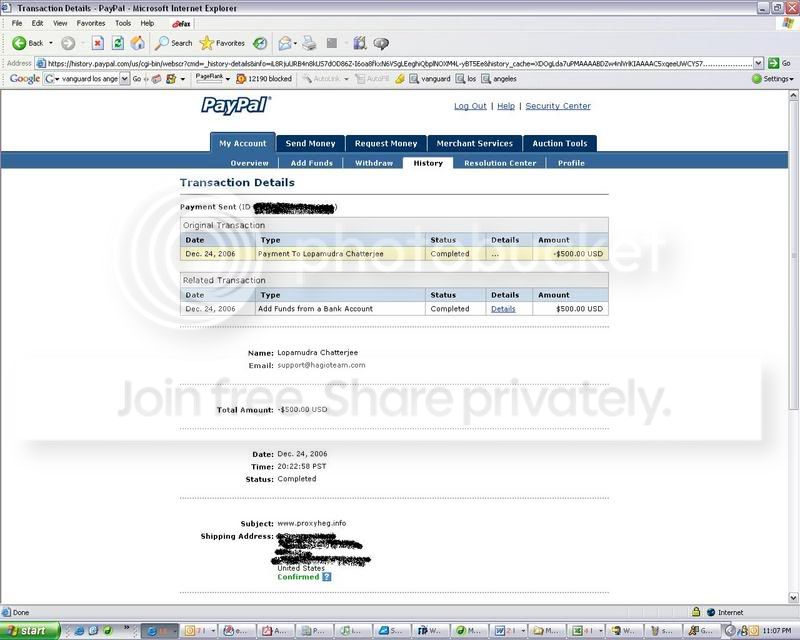The image size is (800, 640).
Task: Click the Internet zone globe in status bar
Action: [711, 612]
